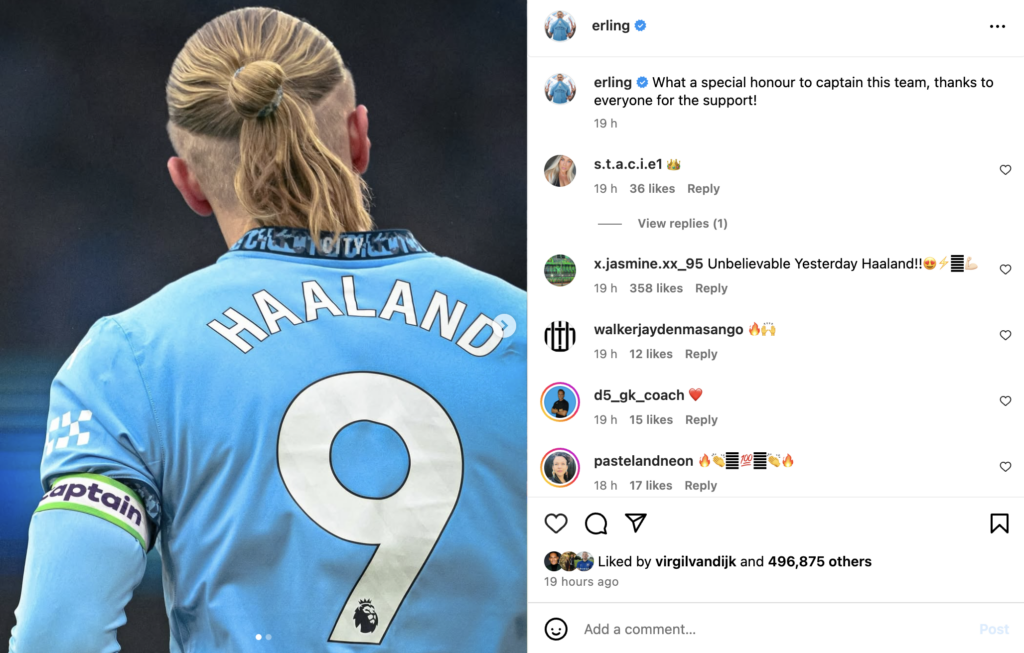The height and width of the screenshot is (653, 1024).
Task: Open the three-dot more options menu
Action: [x=997, y=26]
